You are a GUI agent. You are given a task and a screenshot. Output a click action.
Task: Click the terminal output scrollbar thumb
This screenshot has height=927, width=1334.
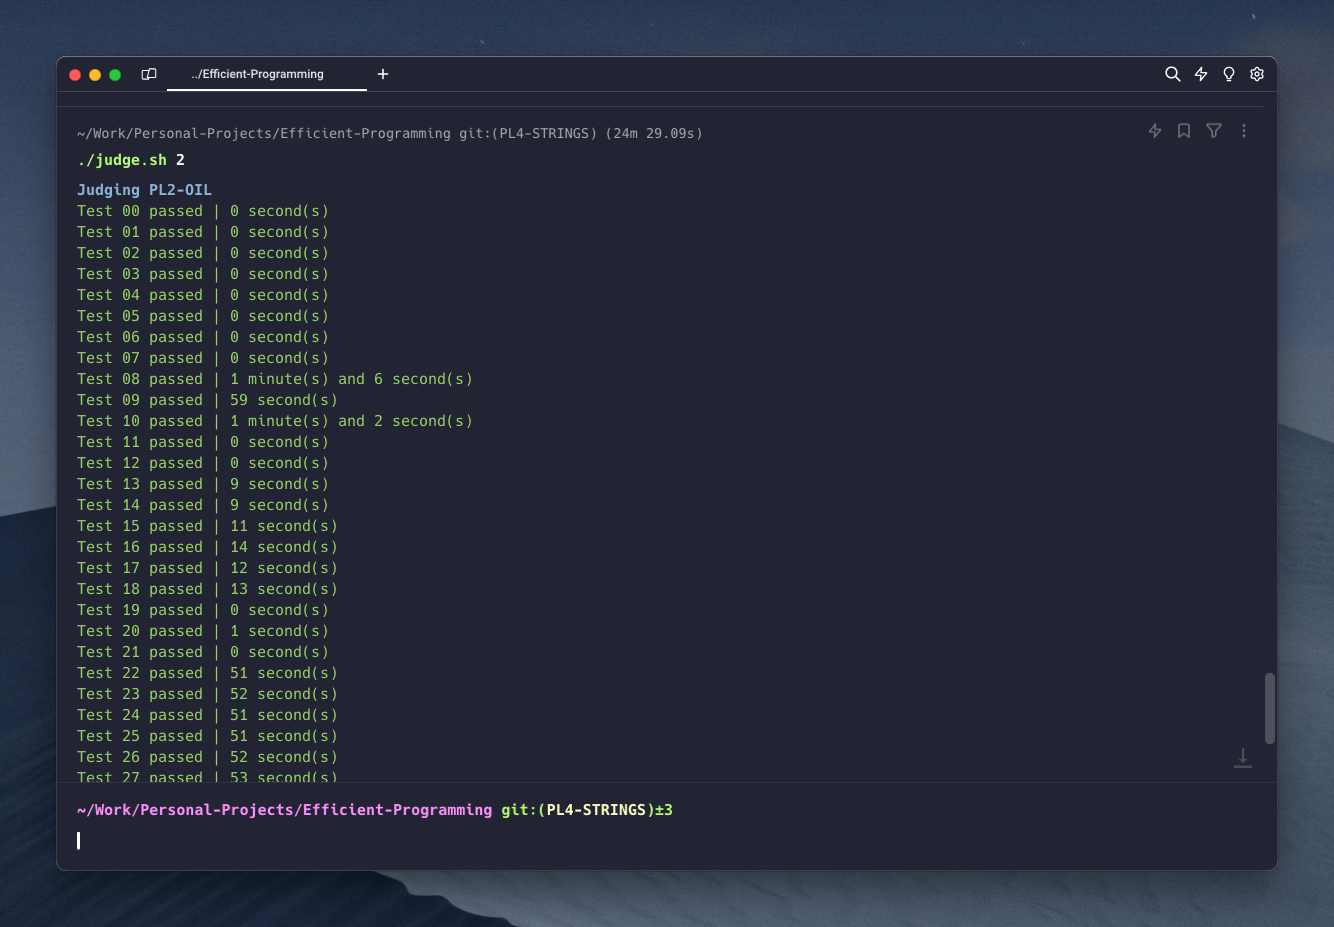click(1270, 708)
